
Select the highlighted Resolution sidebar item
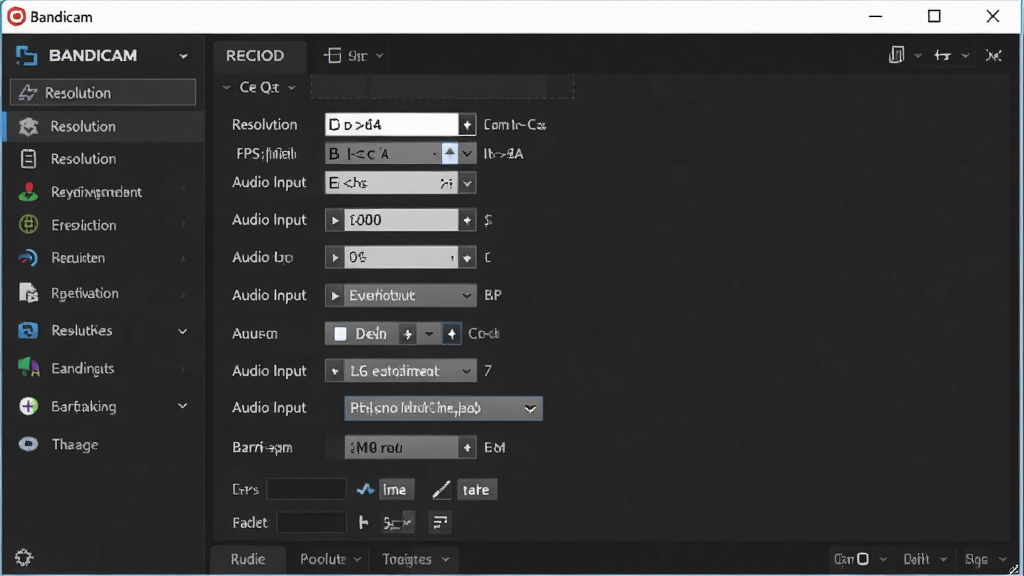pyautogui.click(x=104, y=126)
